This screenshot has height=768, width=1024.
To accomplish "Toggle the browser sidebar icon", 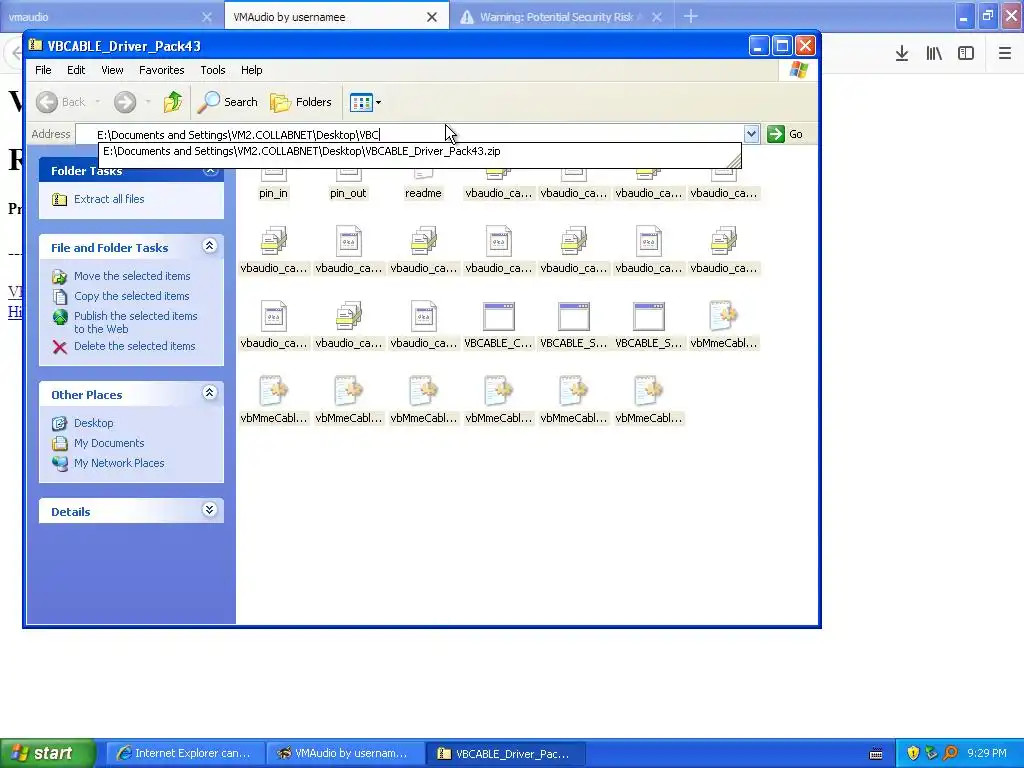I will tap(966, 54).
